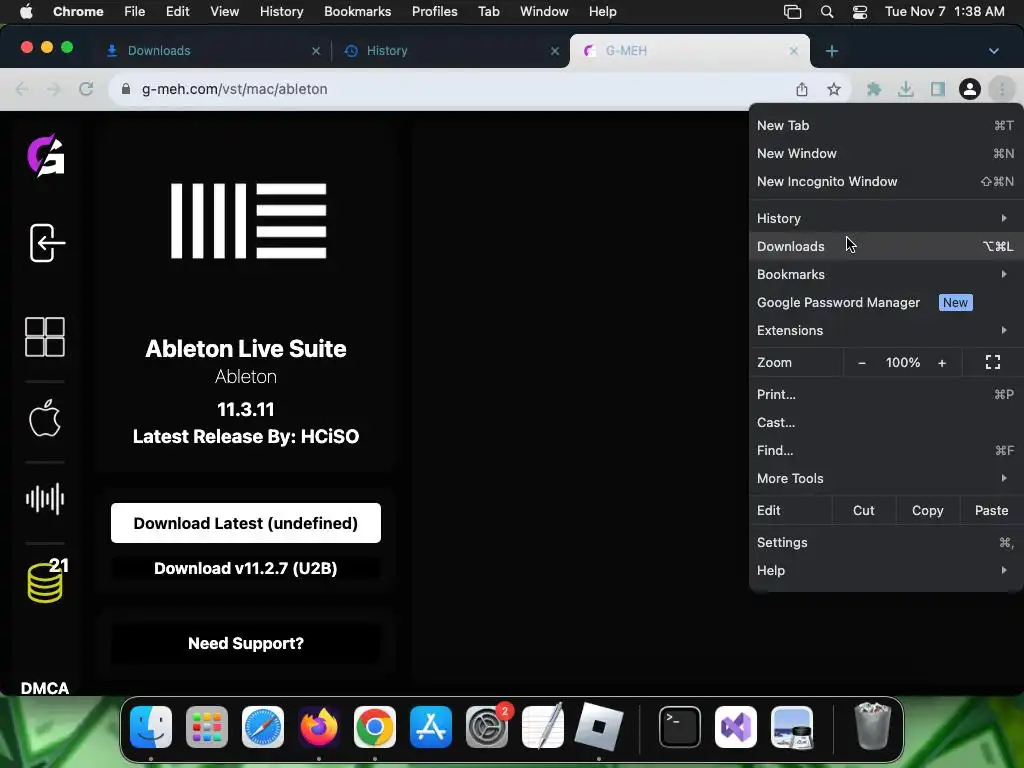1024x768 pixels.
Task: Open Control Center in menu bar
Action: (x=860, y=12)
